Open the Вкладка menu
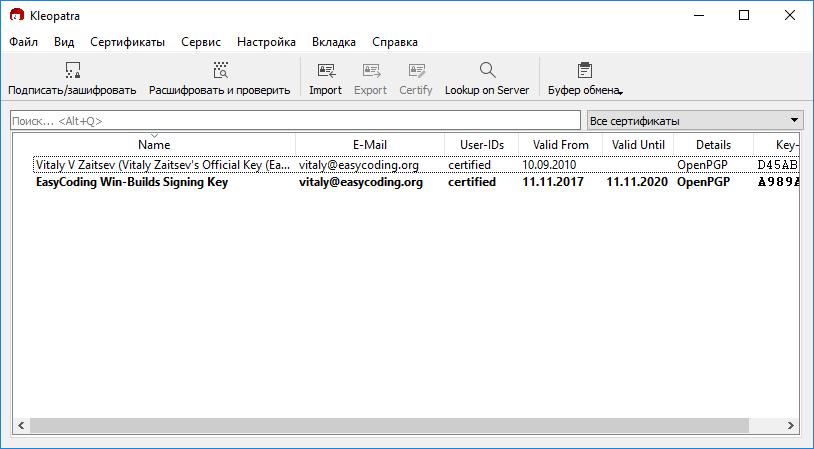Screen dimensions: 814x449 [x=334, y=42]
